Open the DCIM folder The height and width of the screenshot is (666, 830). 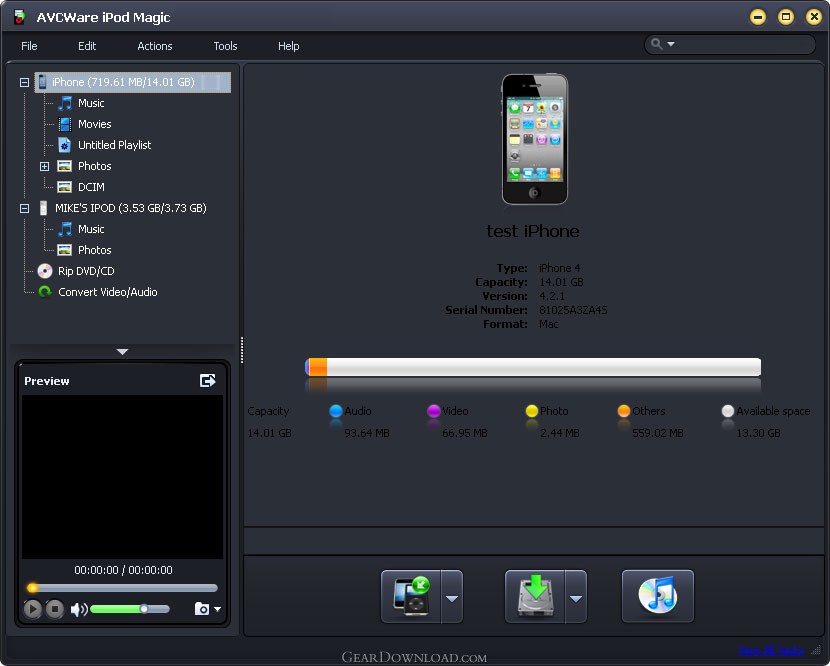coord(91,187)
